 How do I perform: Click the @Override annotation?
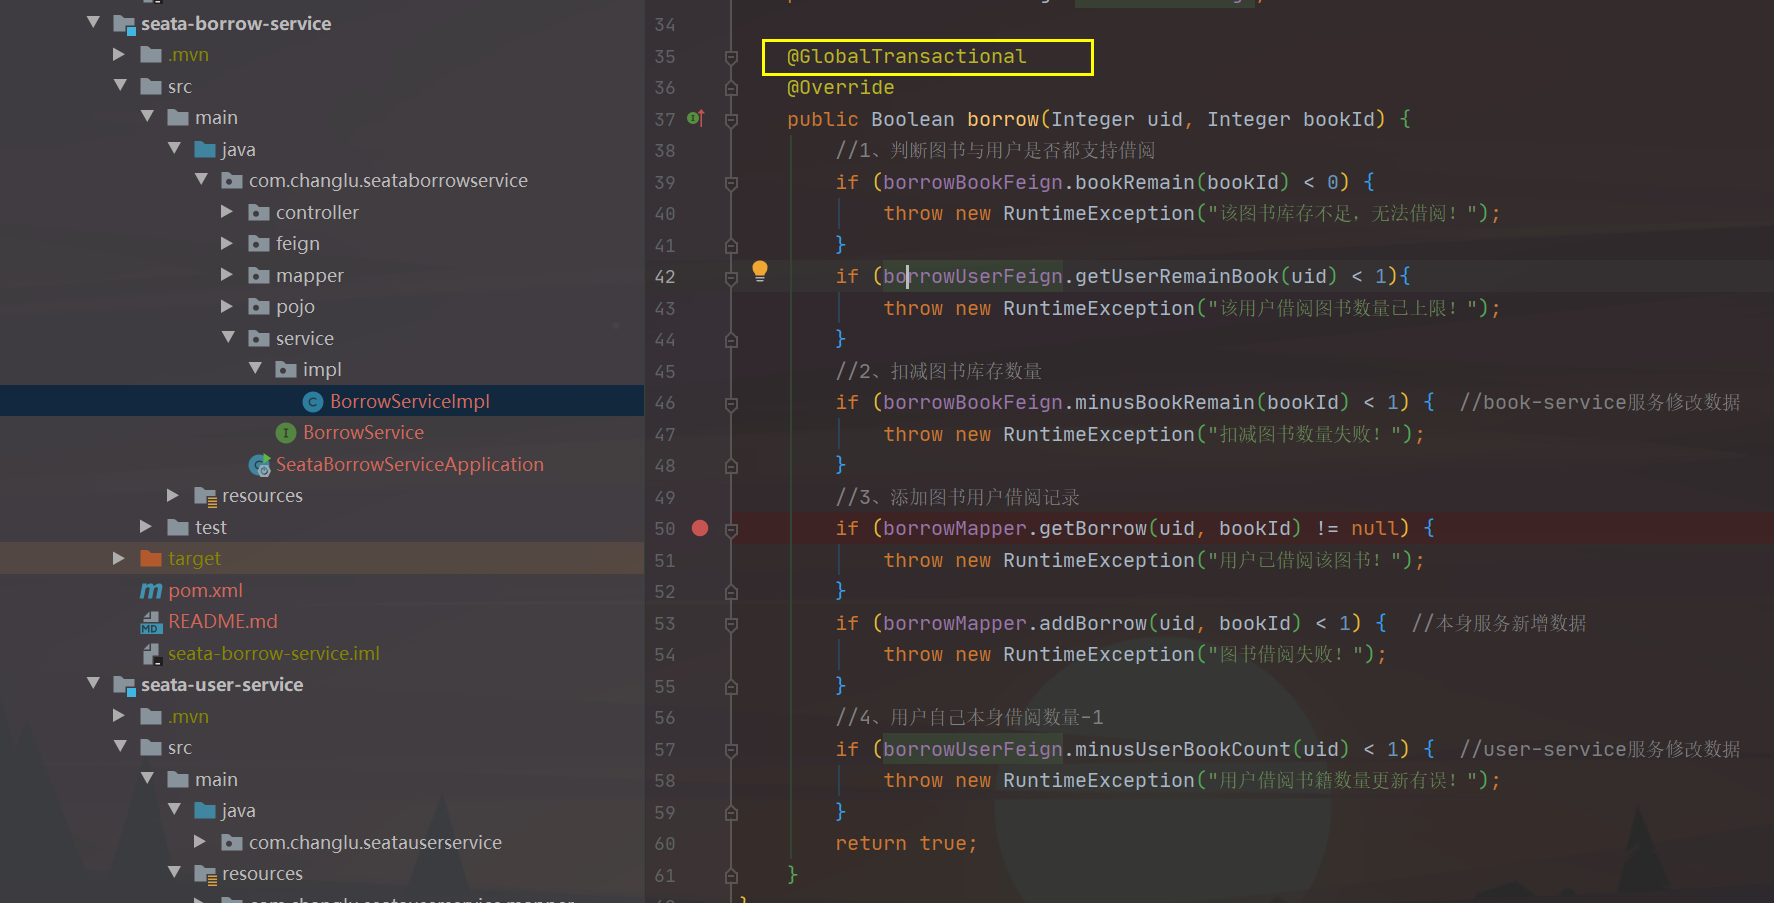[x=840, y=87]
